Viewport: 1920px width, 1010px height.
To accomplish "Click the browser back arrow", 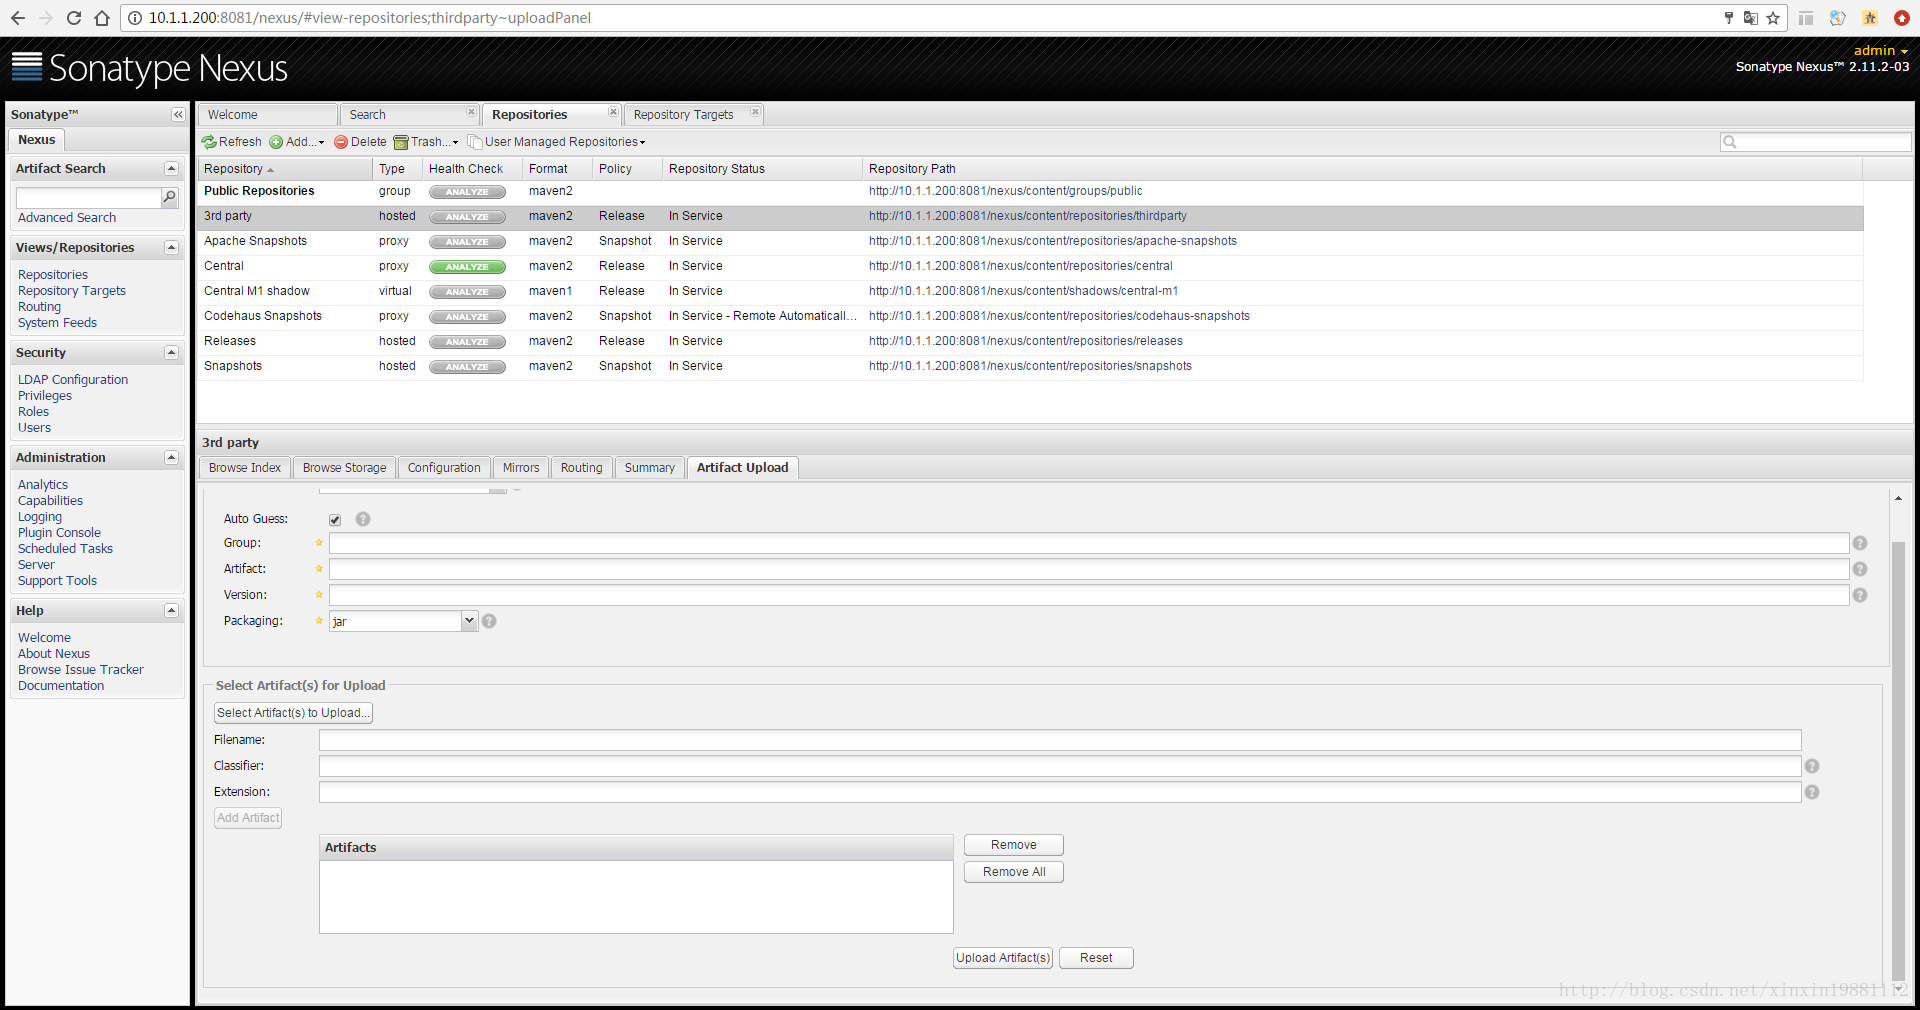I will point(18,18).
